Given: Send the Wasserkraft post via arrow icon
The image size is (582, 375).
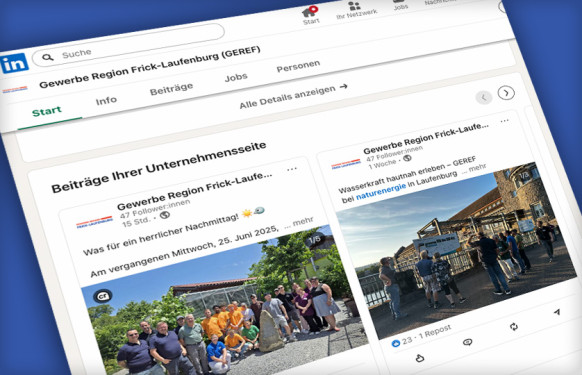Looking at the screenshot, I should pos(557,312).
